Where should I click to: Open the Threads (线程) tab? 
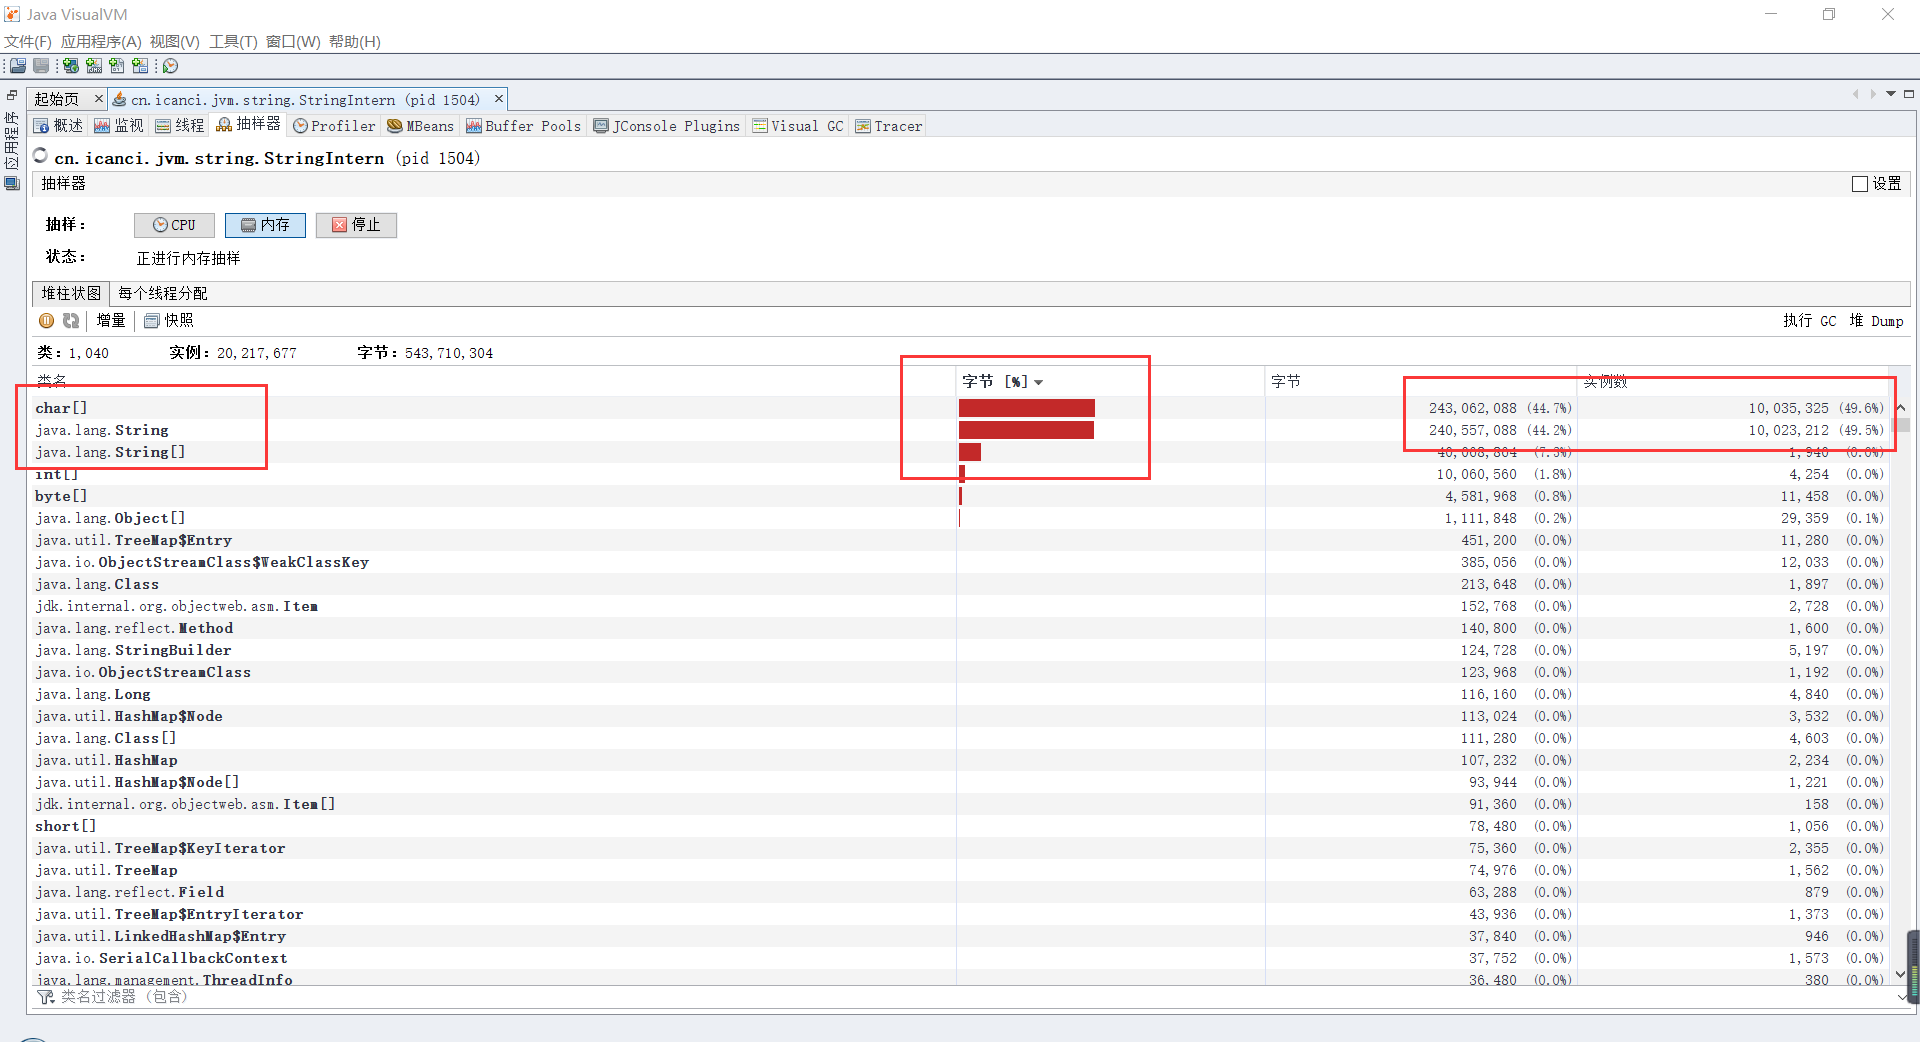coord(180,126)
